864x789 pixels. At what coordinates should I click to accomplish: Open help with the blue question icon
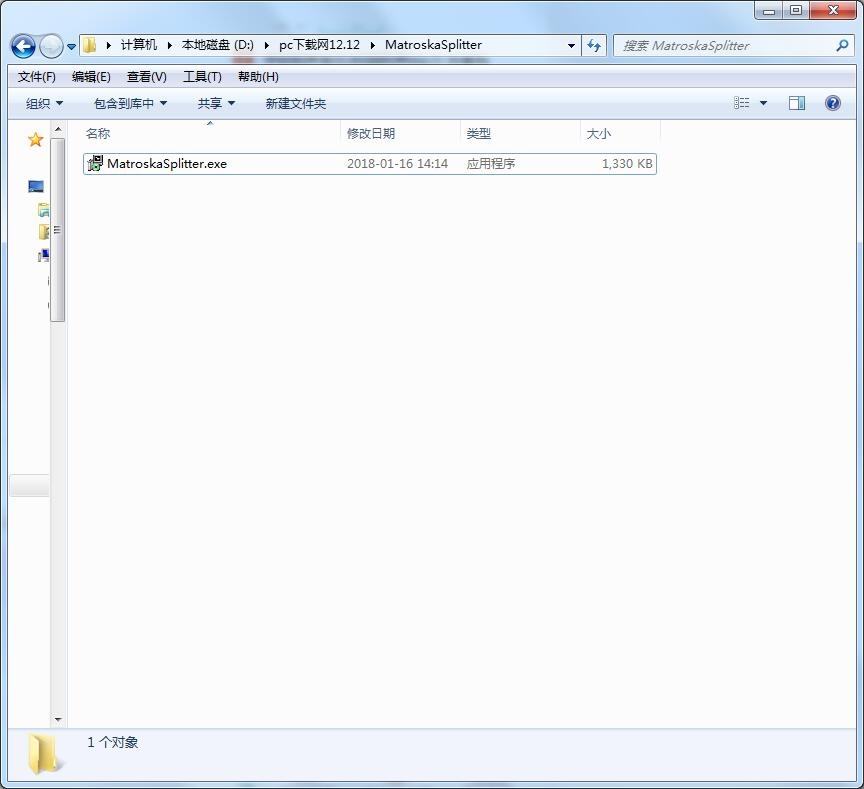click(x=832, y=103)
